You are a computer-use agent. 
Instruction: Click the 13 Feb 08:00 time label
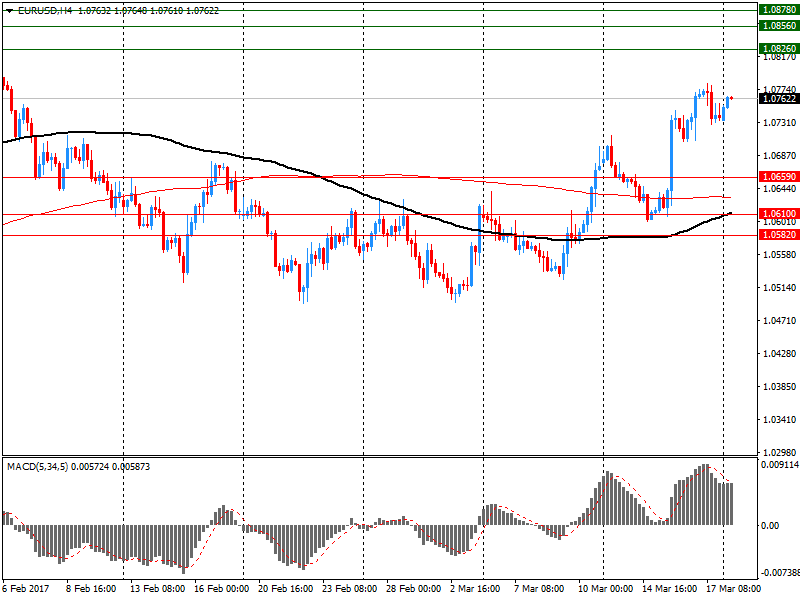[158, 589]
